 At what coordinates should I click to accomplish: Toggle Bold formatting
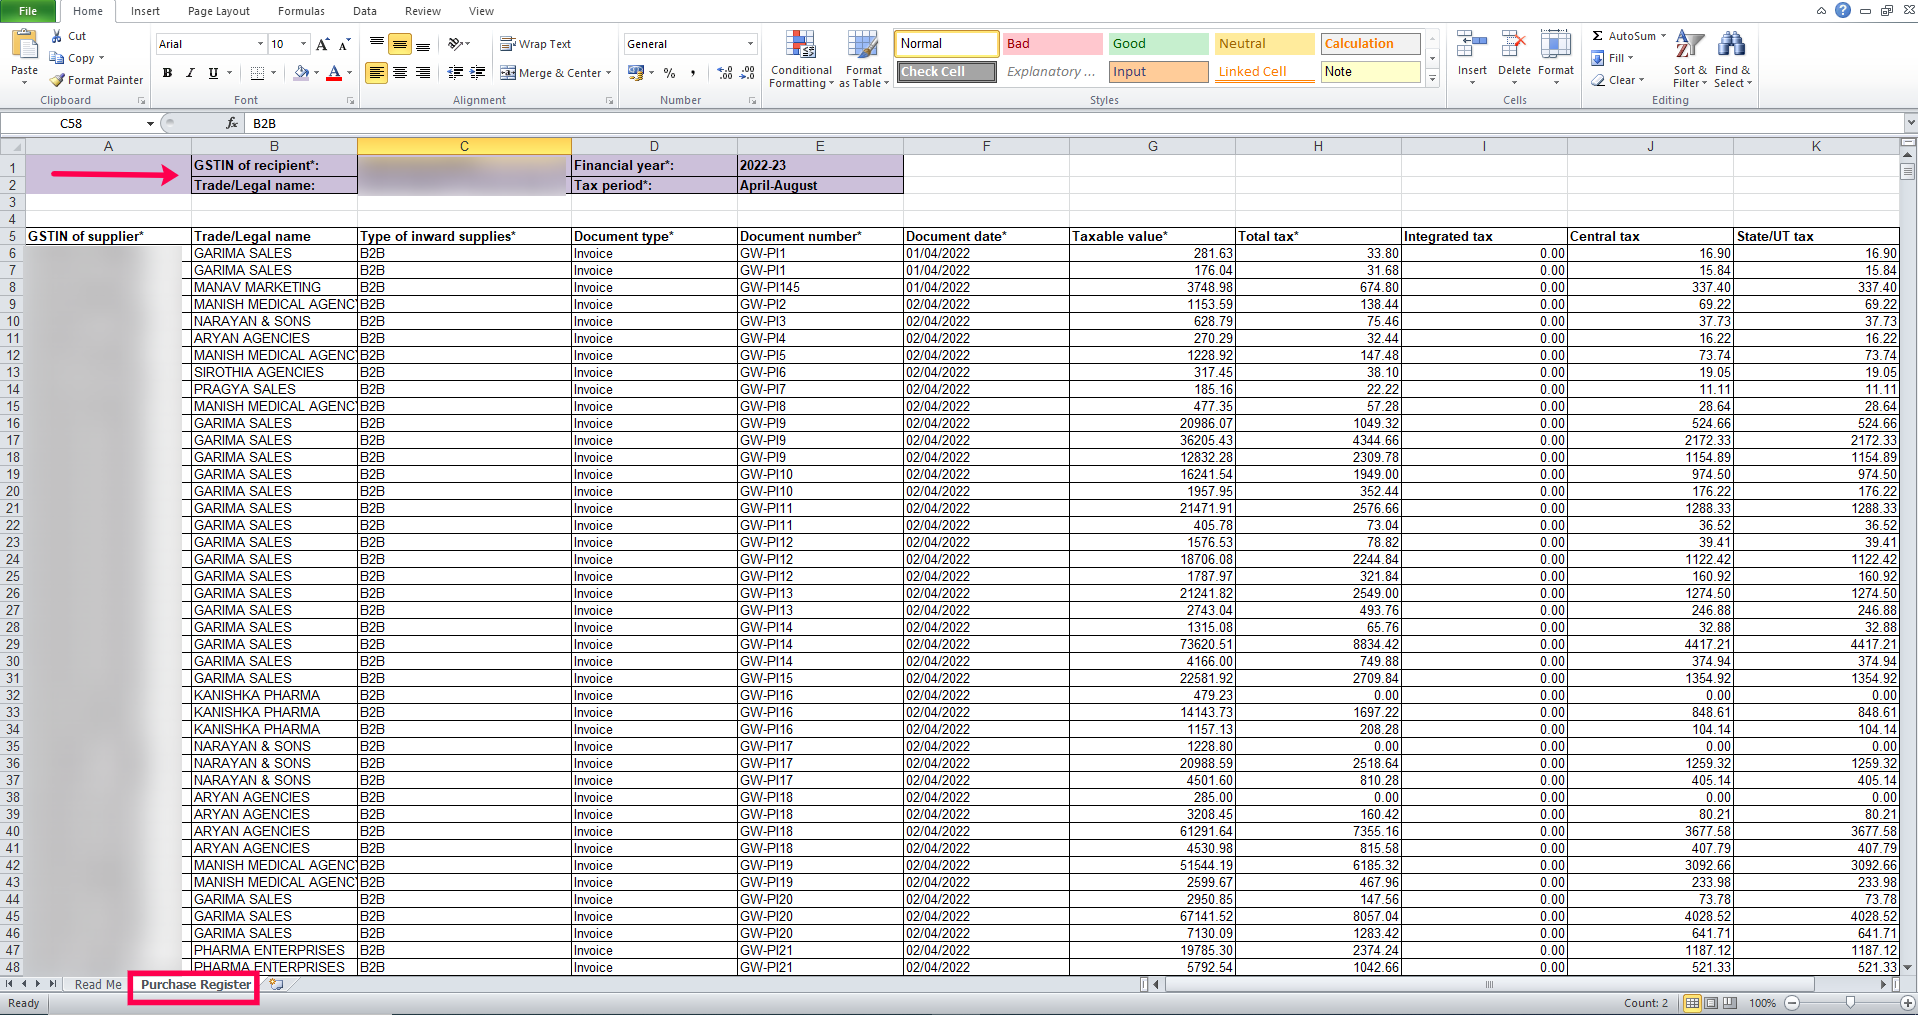pyautogui.click(x=167, y=73)
